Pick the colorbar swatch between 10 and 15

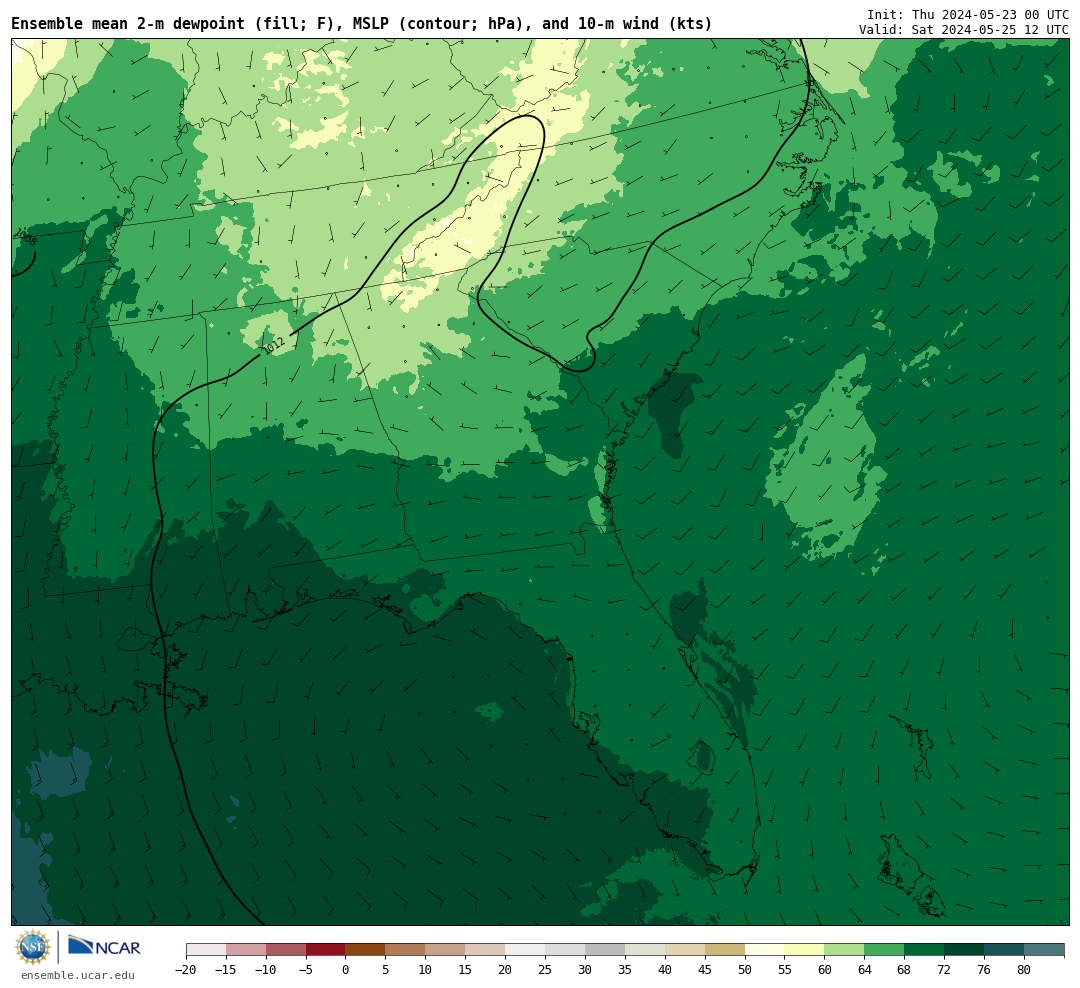click(446, 949)
